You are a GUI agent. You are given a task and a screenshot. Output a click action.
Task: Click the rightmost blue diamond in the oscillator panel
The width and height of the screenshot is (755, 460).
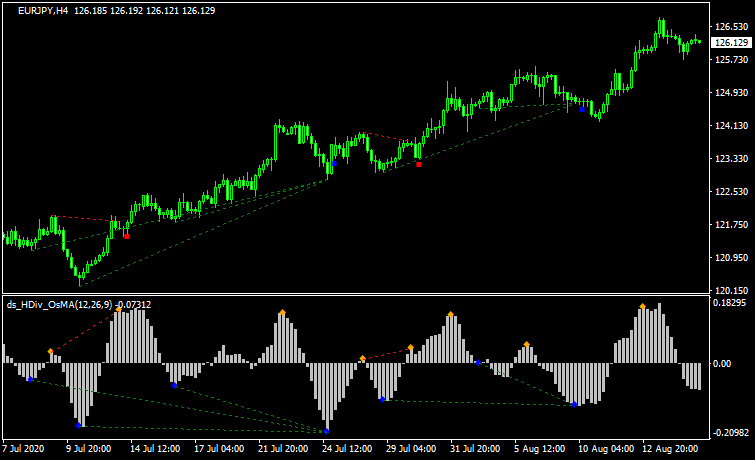(x=575, y=404)
